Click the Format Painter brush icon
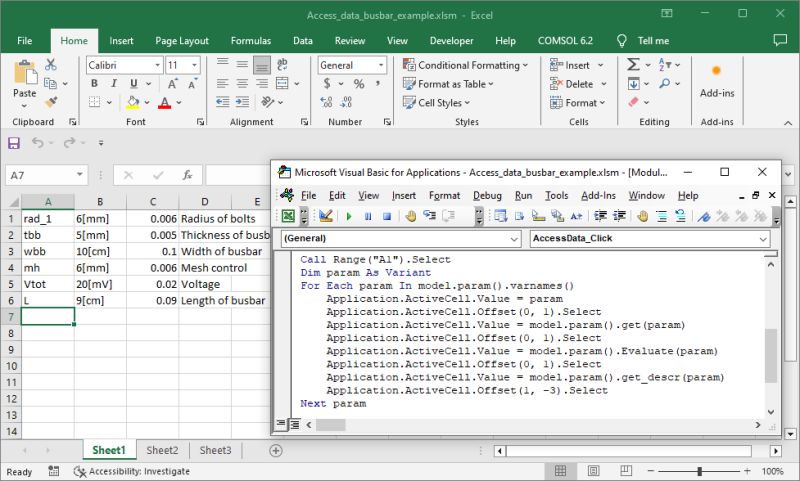 (51, 102)
